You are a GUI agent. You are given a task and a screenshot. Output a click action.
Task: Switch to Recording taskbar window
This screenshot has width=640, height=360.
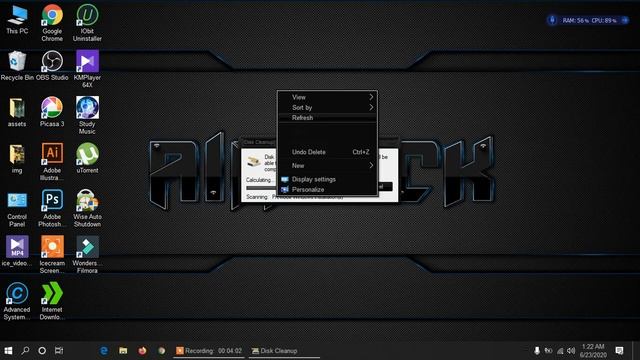209,351
